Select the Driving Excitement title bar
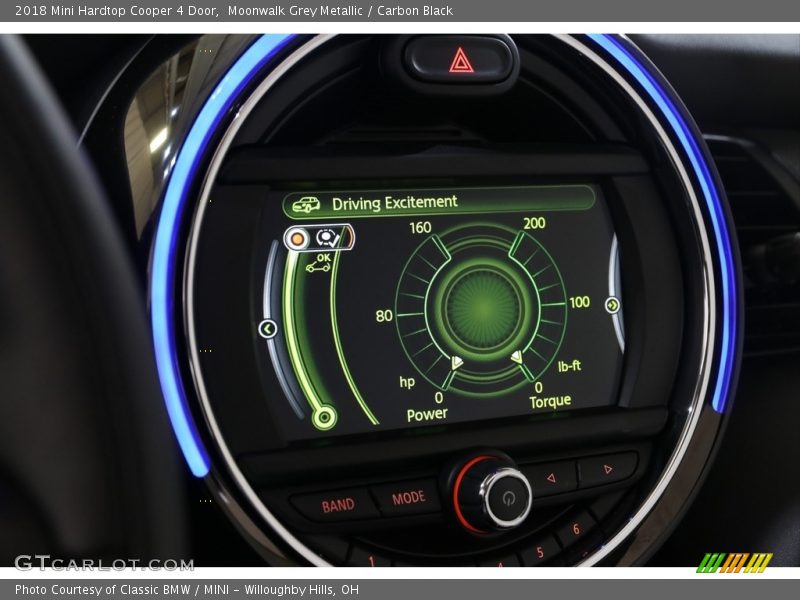 (x=438, y=202)
